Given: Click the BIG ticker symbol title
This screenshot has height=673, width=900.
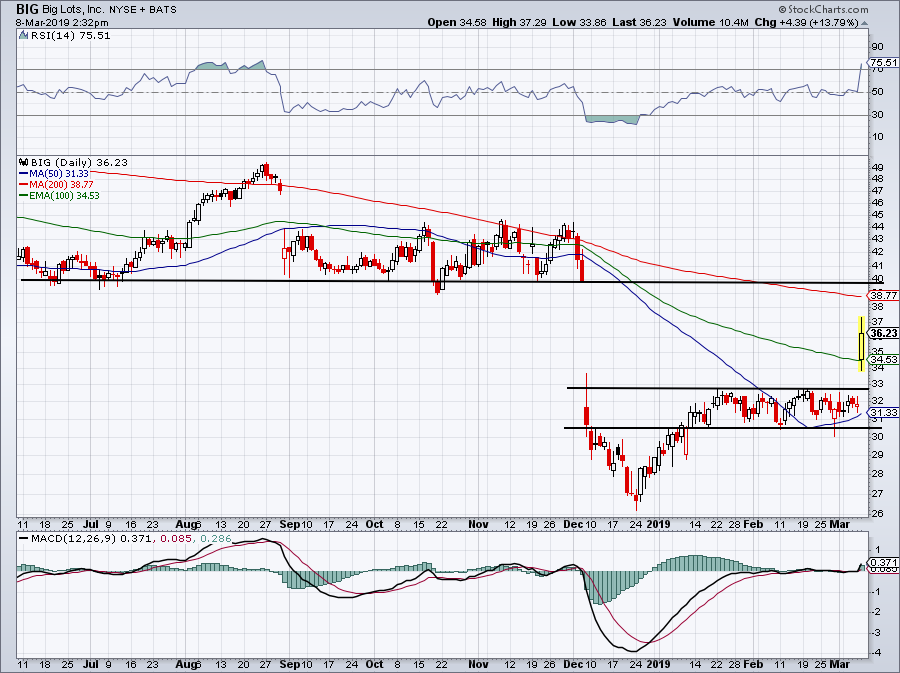Looking at the screenshot, I should pyautogui.click(x=27, y=9).
